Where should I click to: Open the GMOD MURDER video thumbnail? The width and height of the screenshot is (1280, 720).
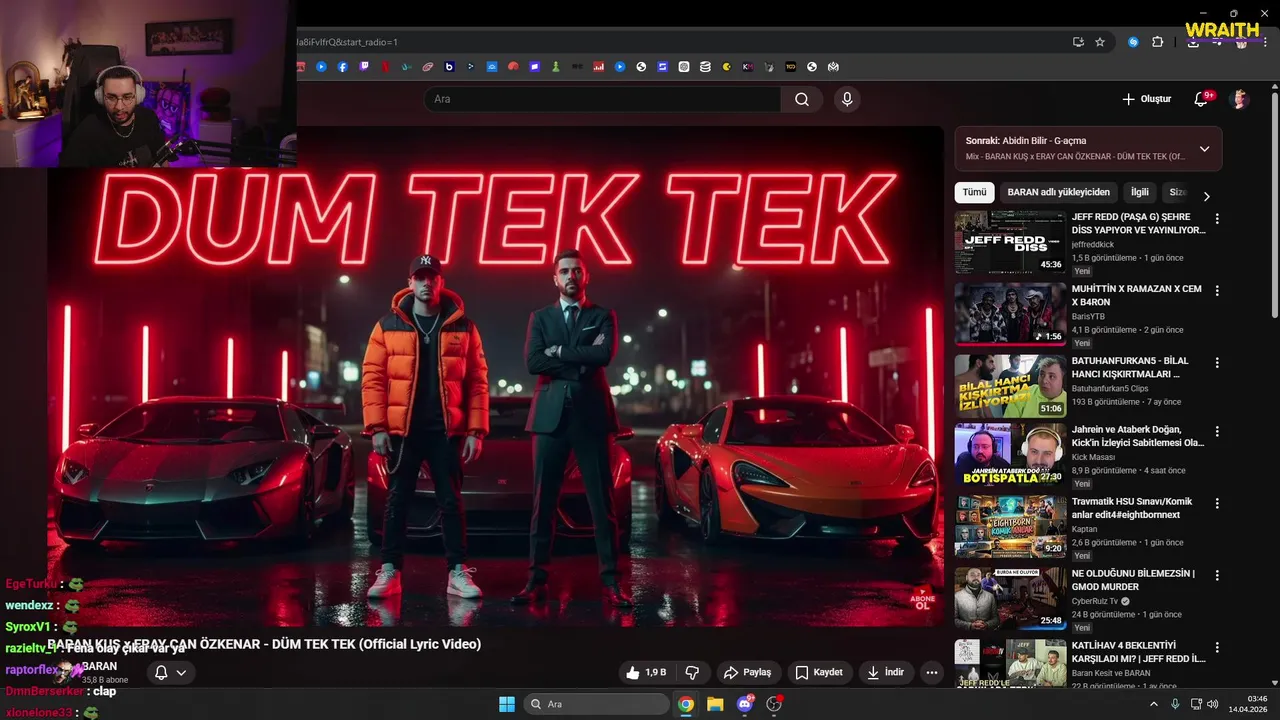(x=1010, y=598)
